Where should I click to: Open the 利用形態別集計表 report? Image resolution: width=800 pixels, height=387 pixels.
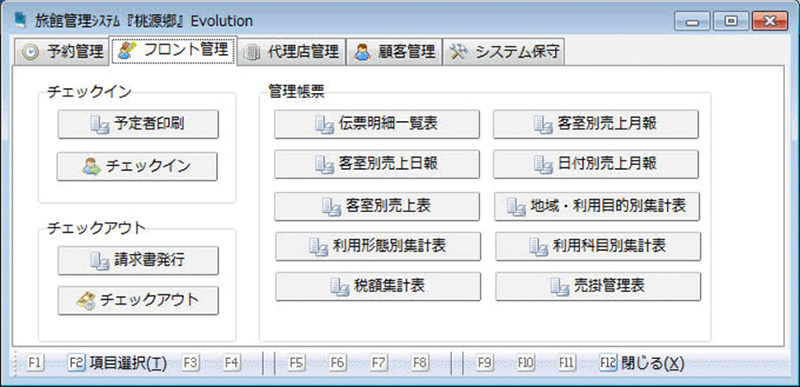[x=378, y=247]
